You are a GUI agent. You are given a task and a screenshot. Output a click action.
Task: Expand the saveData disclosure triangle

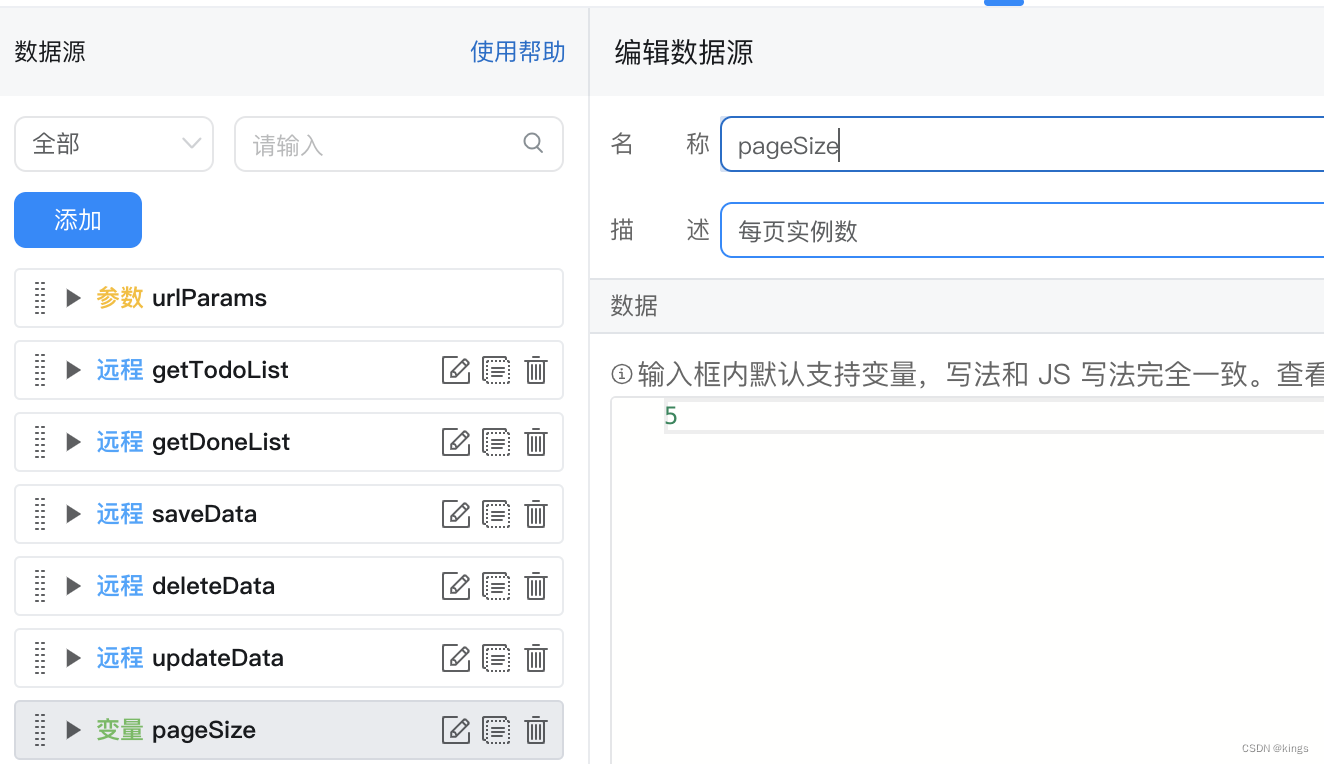[x=73, y=514]
